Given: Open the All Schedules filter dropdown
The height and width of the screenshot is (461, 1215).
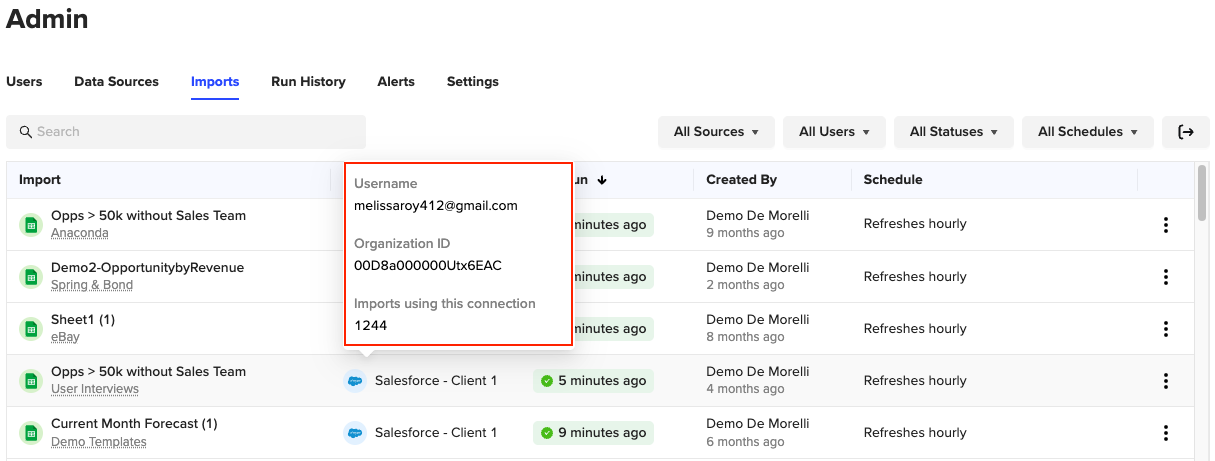Looking at the screenshot, I should point(1087,132).
